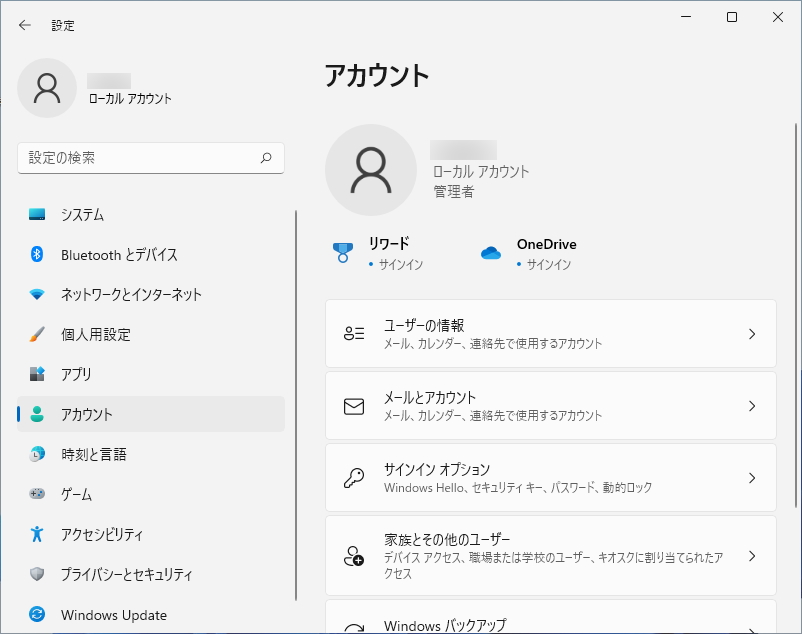
Task: Click the アクセシビリティ figure icon
Action: (37, 534)
